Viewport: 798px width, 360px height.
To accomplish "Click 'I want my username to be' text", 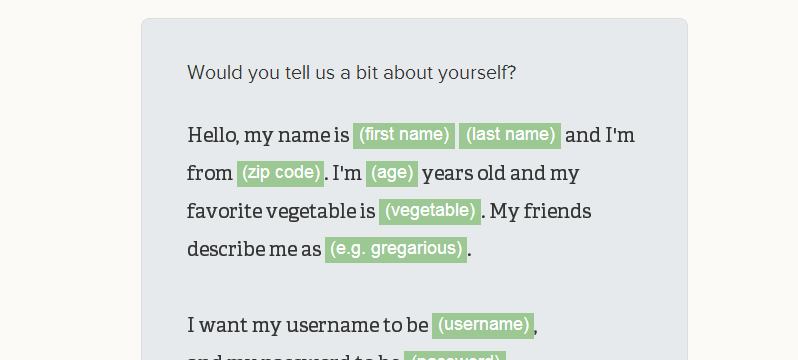I will coord(308,325).
